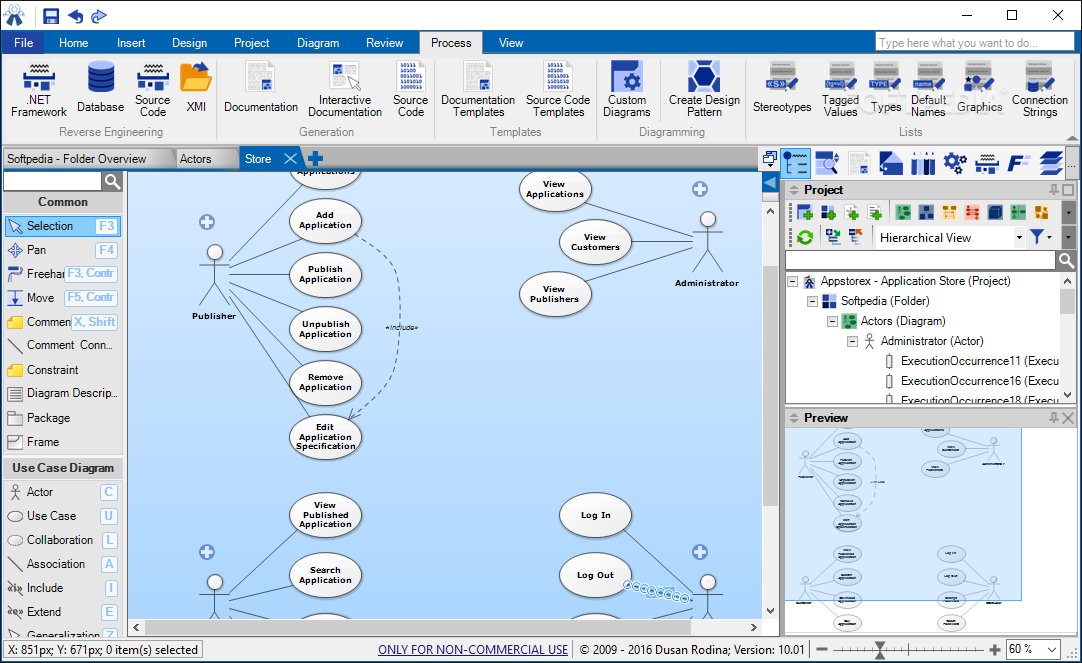1082x663 pixels.
Task: Open Custom Diagrams
Action: [627, 90]
